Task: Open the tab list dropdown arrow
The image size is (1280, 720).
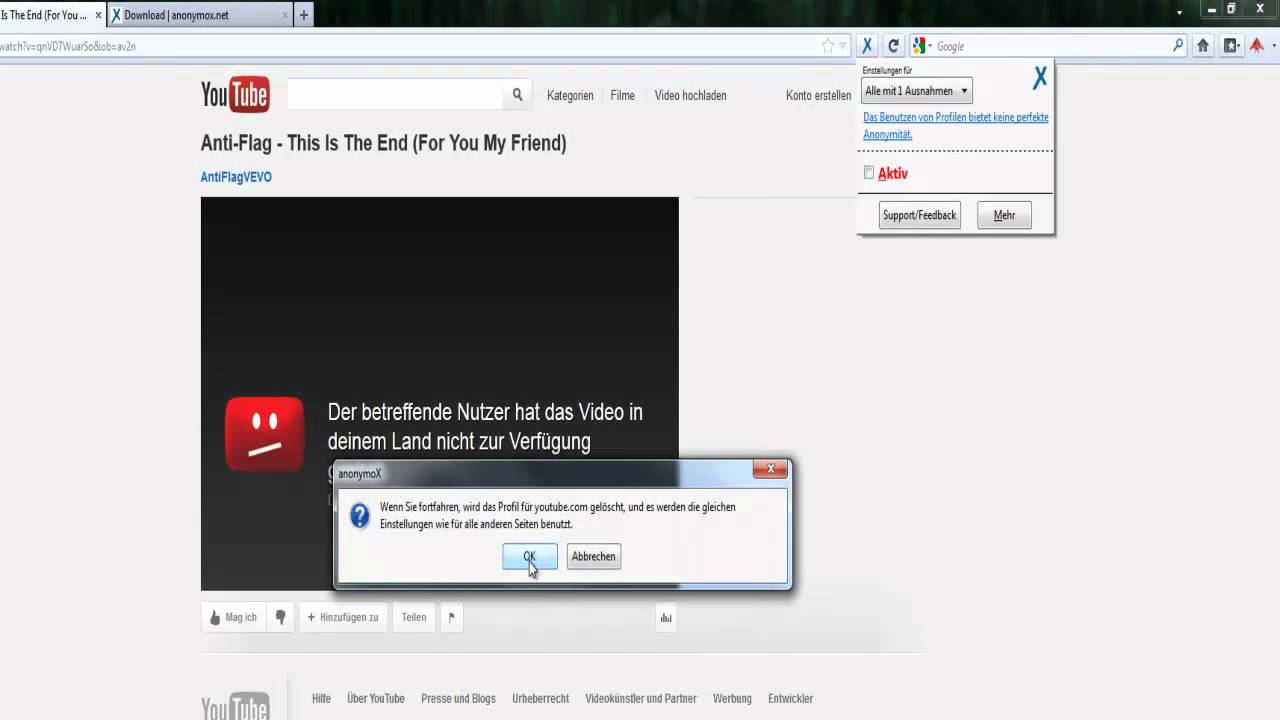Action: click(1180, 13)
